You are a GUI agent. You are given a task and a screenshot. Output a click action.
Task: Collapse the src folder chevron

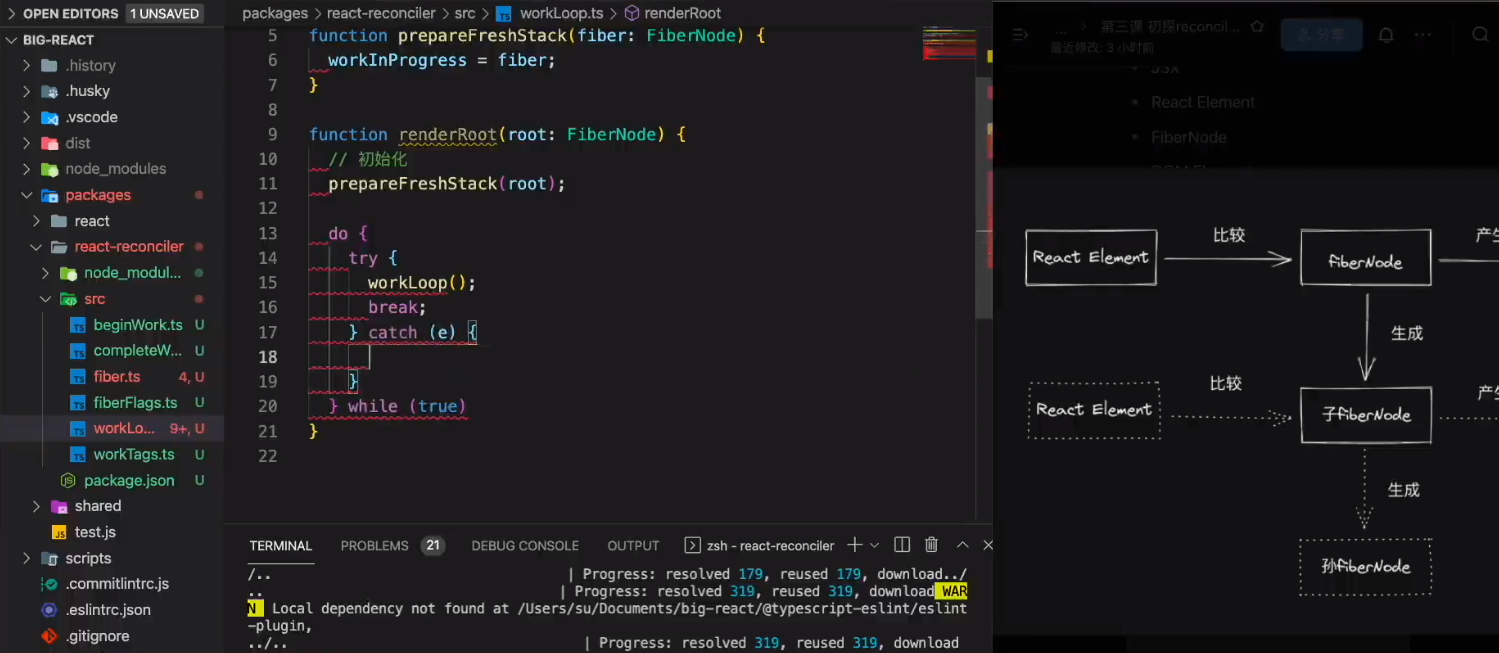(45, 299)
